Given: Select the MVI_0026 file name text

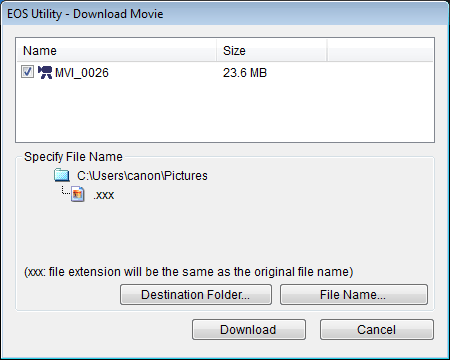Looking at the screenshot, I should coord(82,73).
